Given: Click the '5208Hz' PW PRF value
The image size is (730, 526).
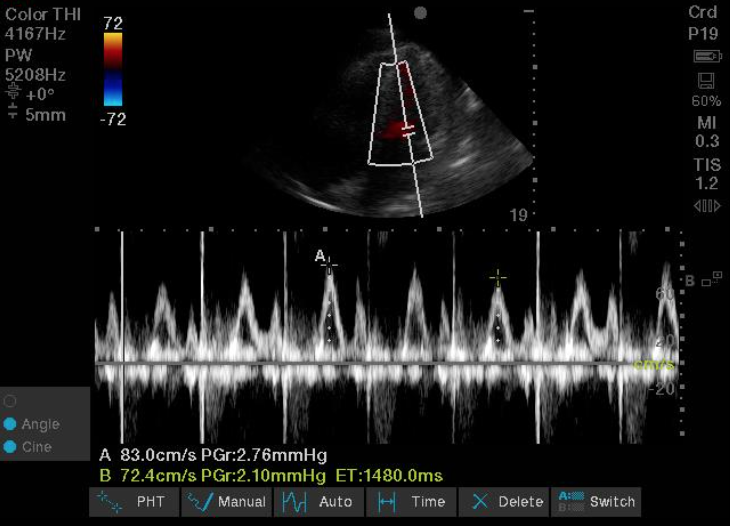Looking at the screenshot, I should coord(35,75).
